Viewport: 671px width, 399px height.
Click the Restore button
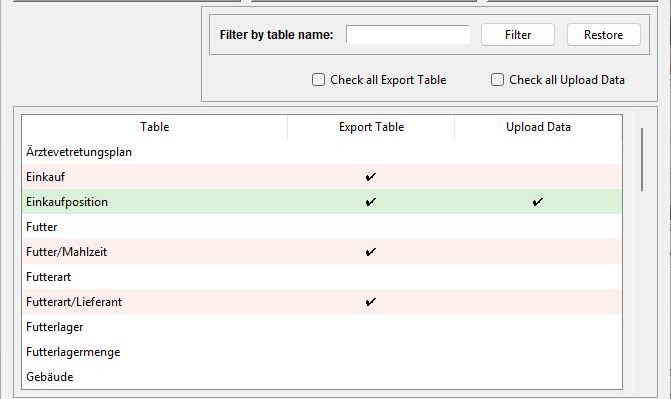pyautogui.click(x=603, y=35)
